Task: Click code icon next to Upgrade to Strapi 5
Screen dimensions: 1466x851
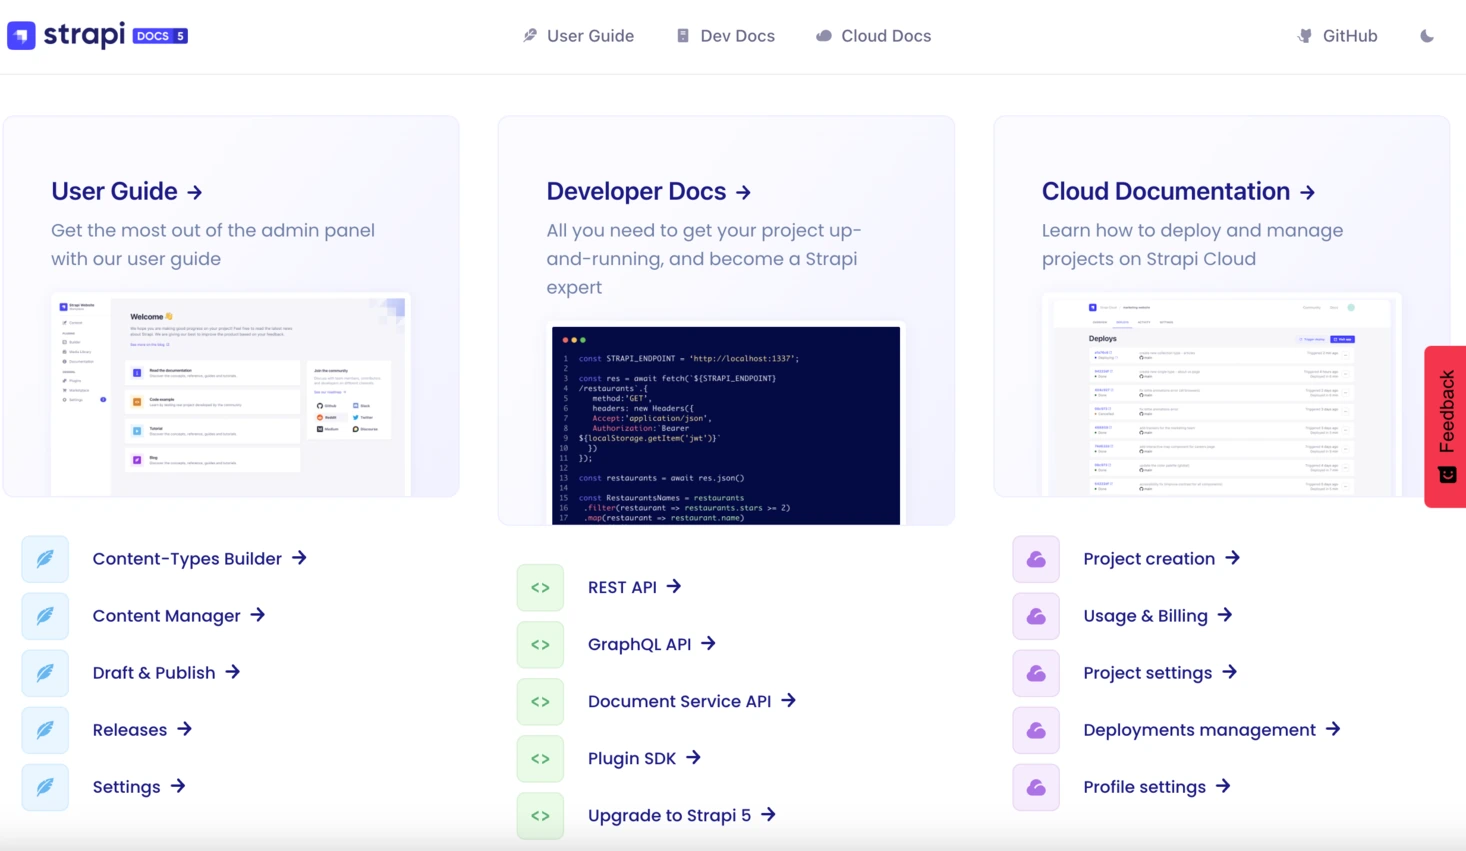Action: [x=540, y=816]
